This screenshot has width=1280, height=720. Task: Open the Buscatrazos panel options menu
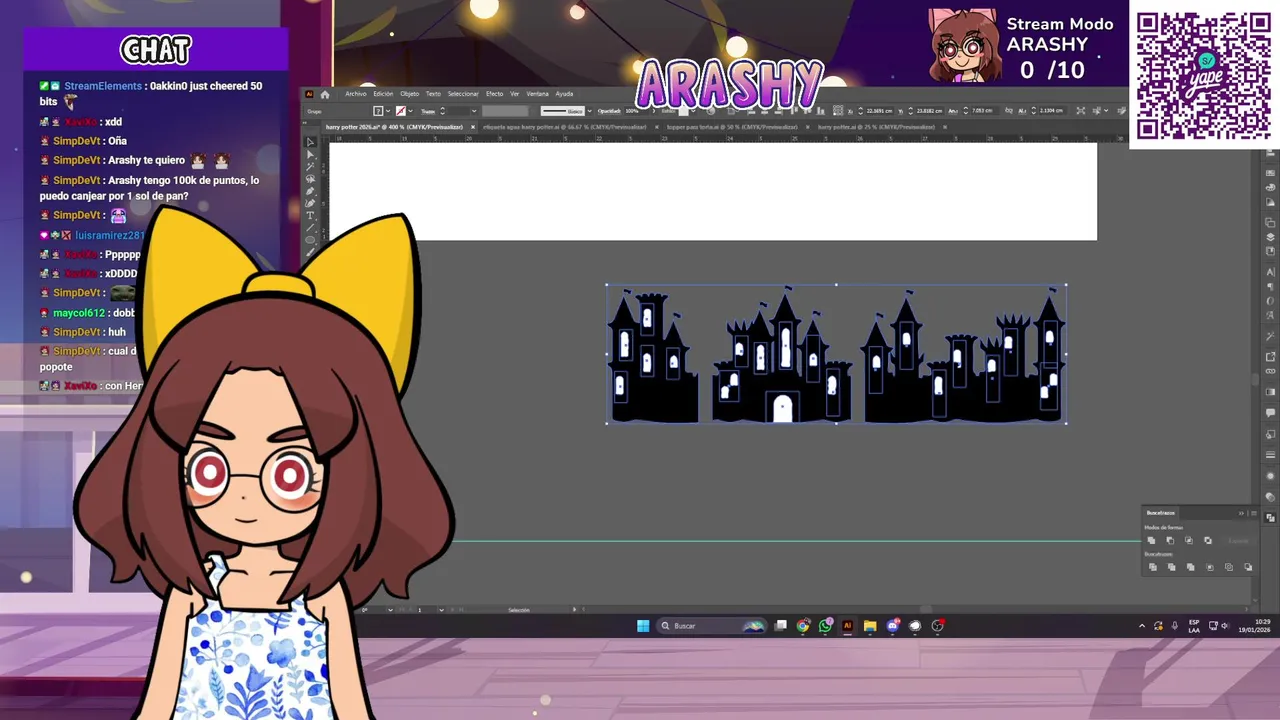pyautogui.click(x=1254, y=513)
